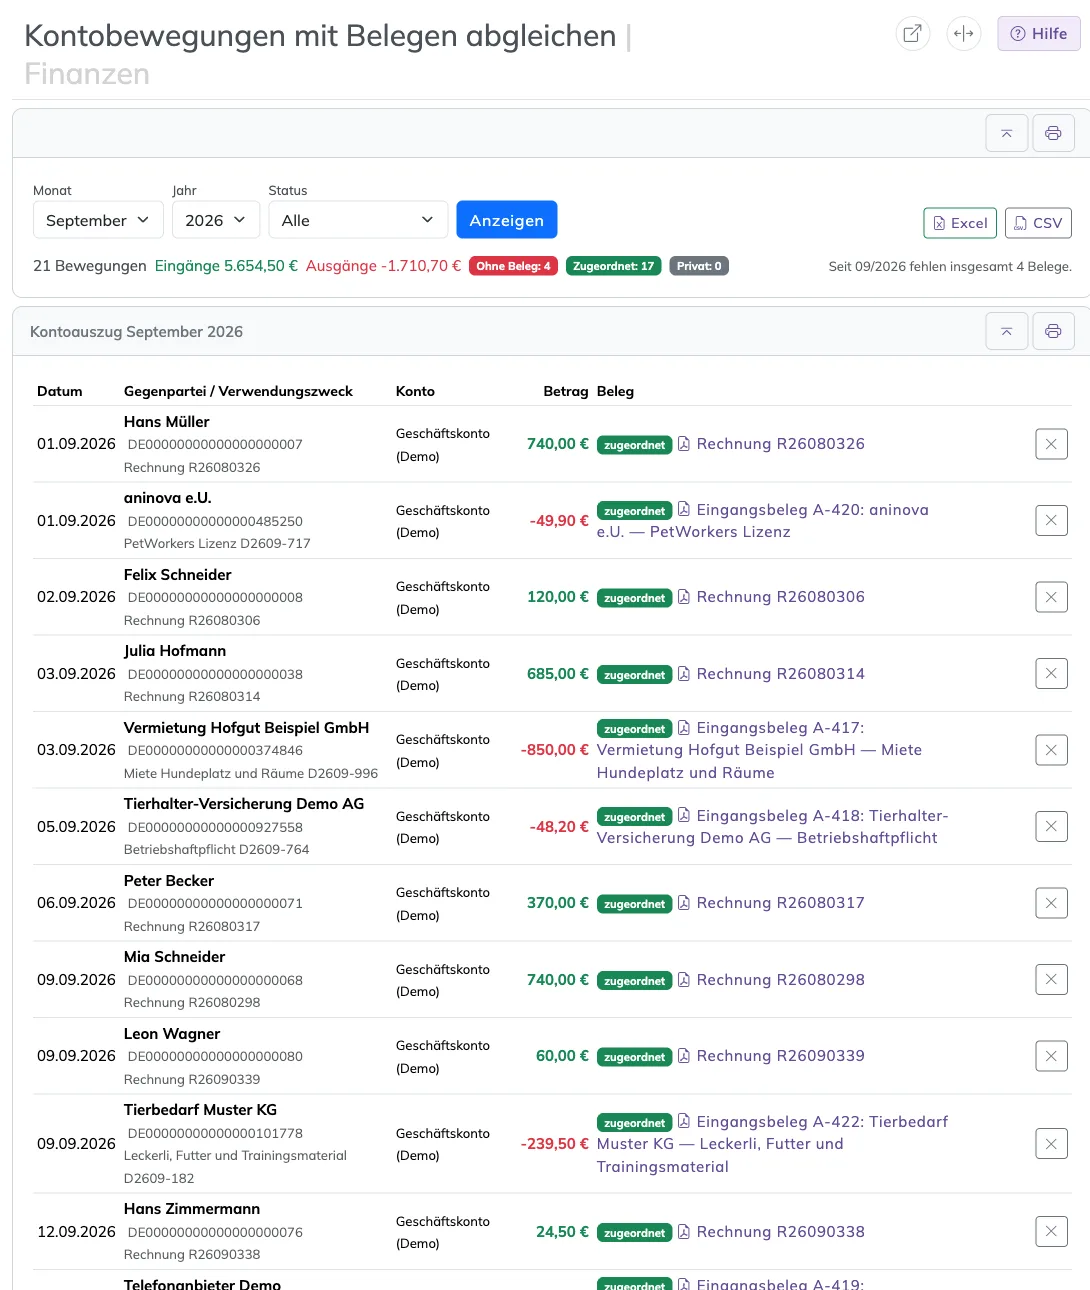Remove receipt from Leon Wagner row

[1051, 1056]
